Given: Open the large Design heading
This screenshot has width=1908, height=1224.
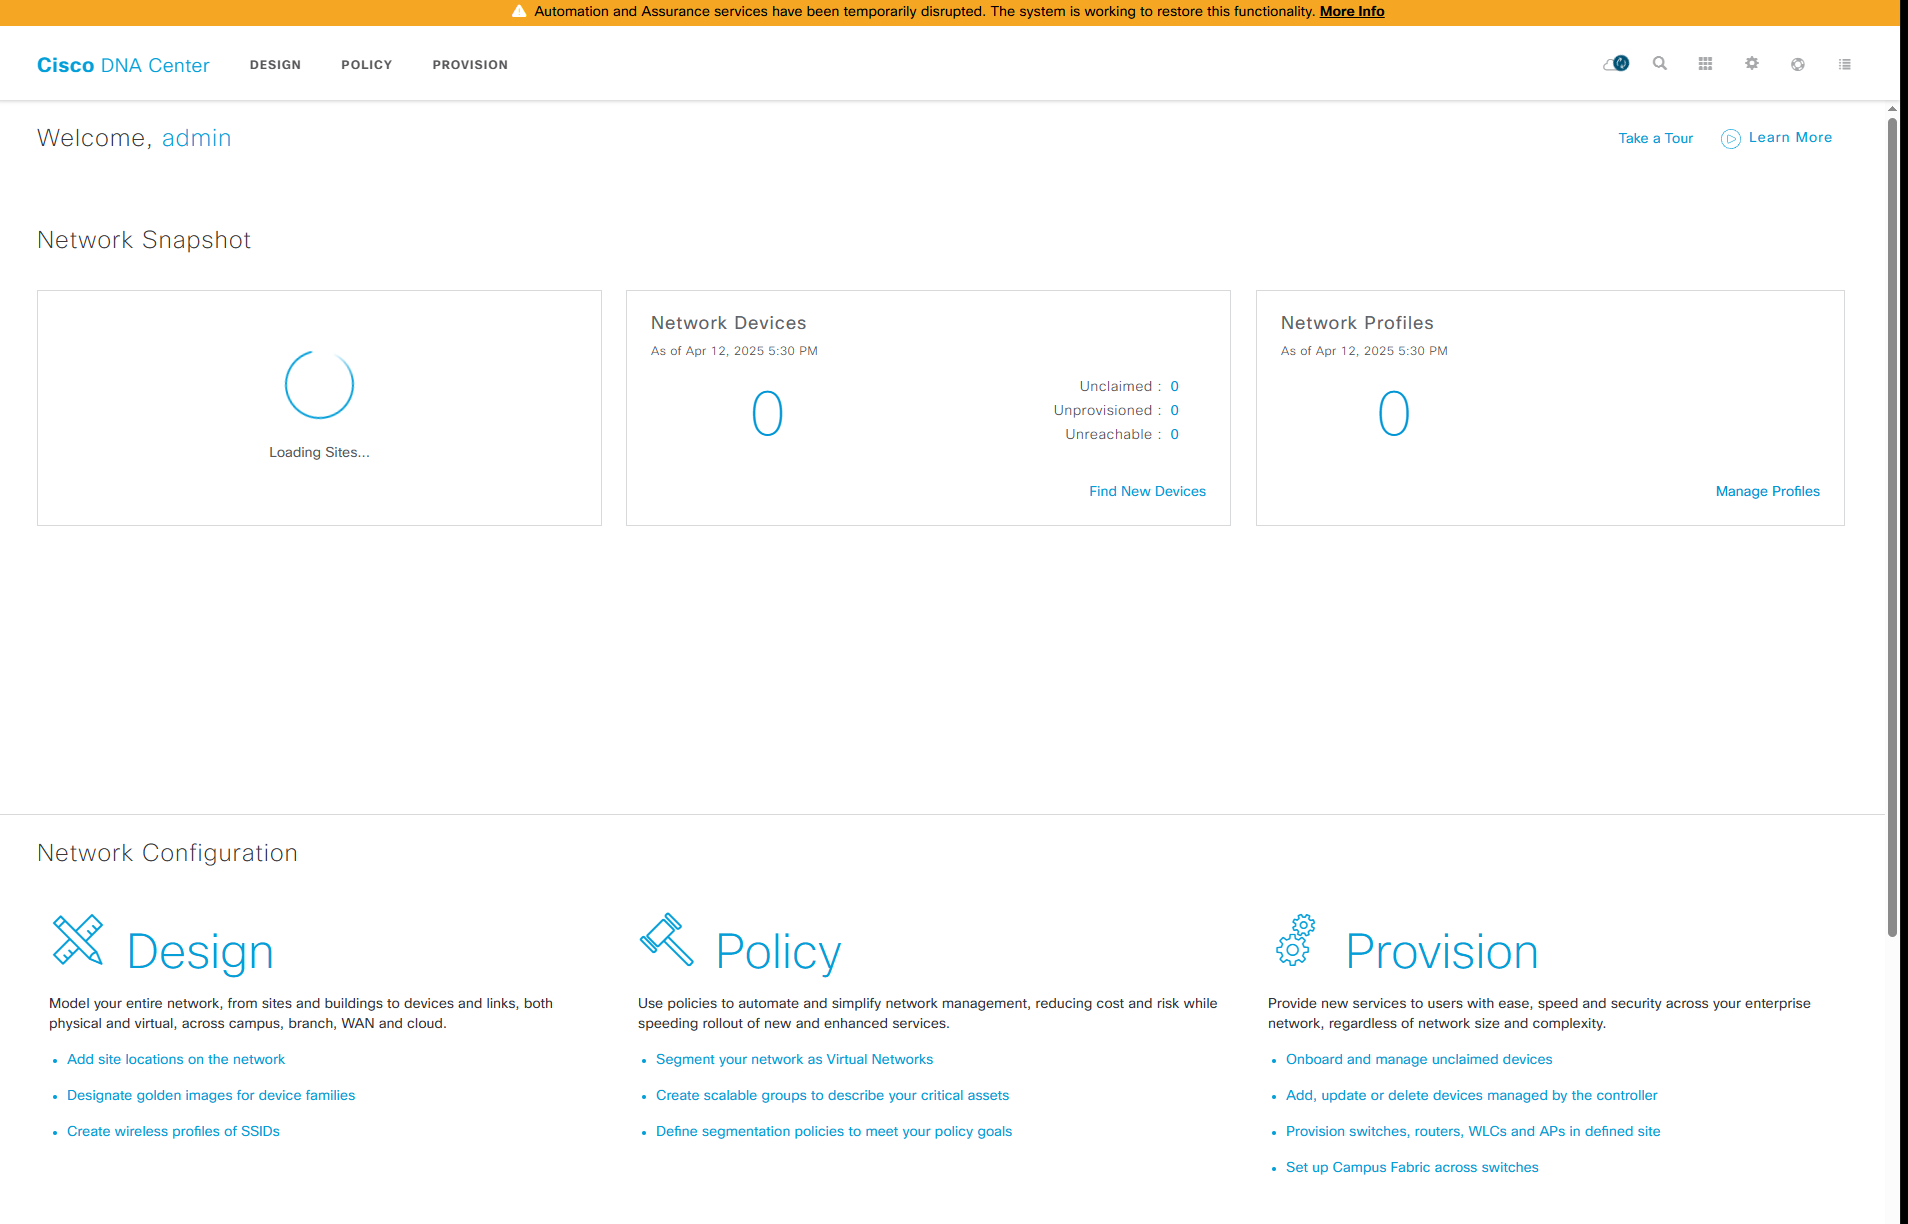Looking at the screenshot, I should coord(200,951).
